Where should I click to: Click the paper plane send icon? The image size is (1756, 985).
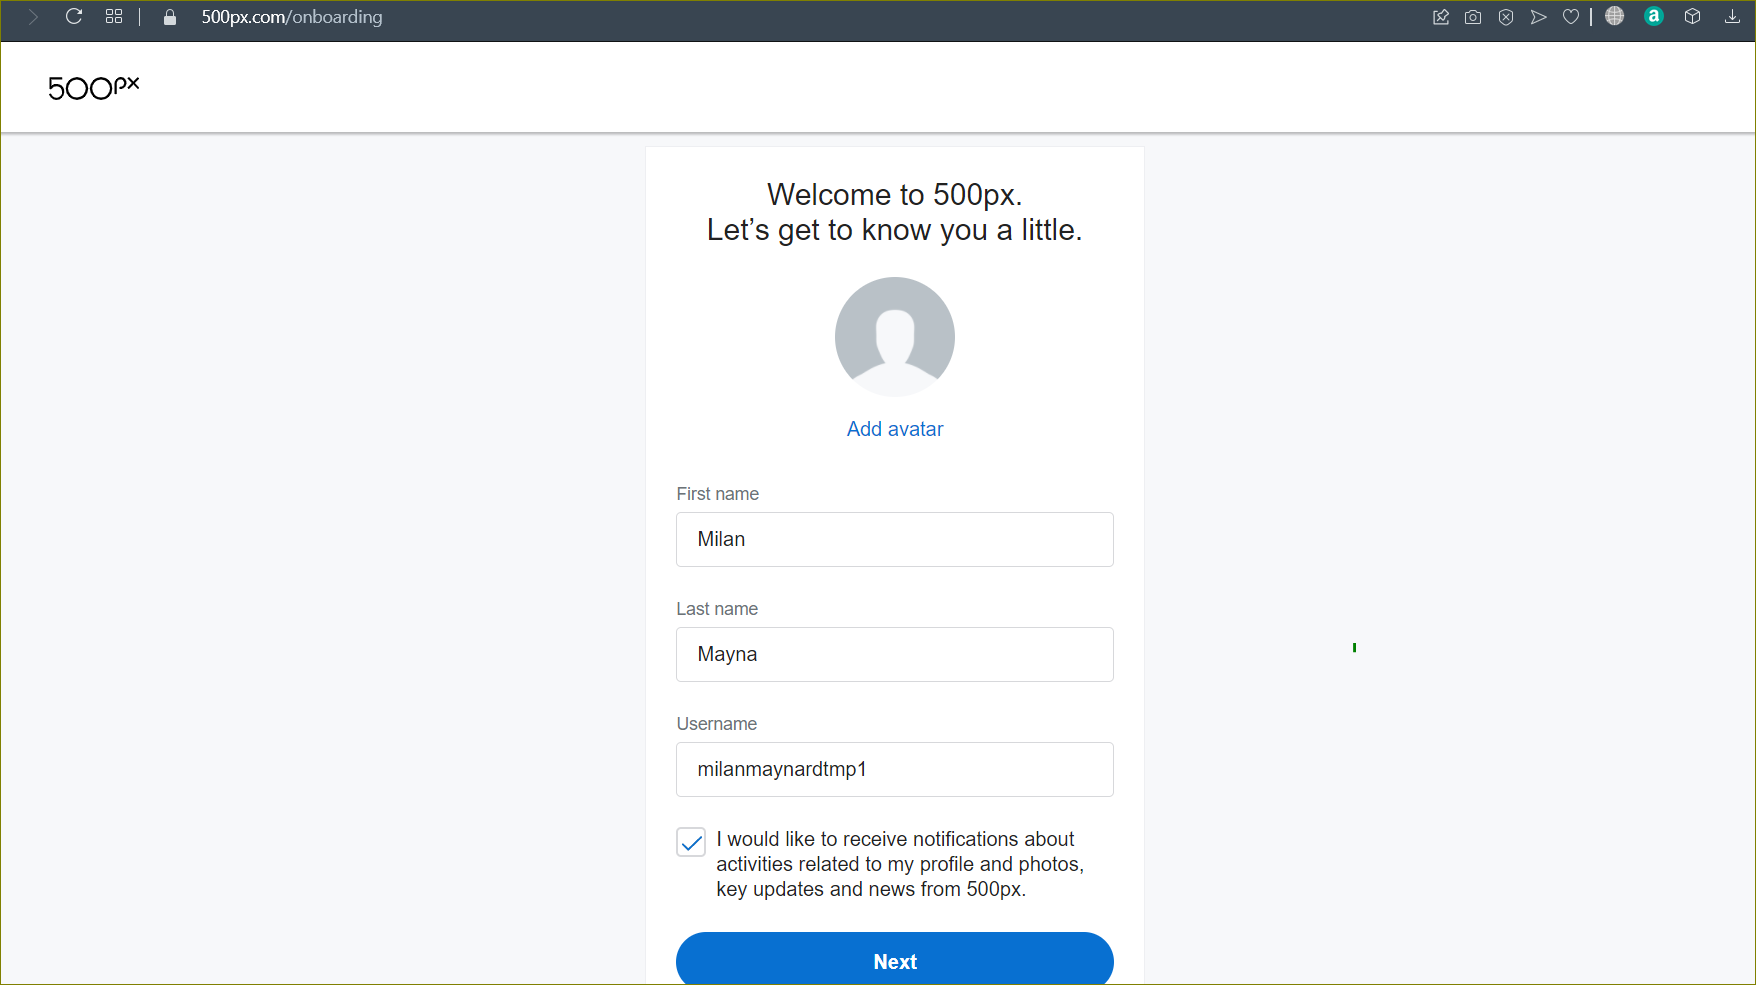tap(1538, 17)
